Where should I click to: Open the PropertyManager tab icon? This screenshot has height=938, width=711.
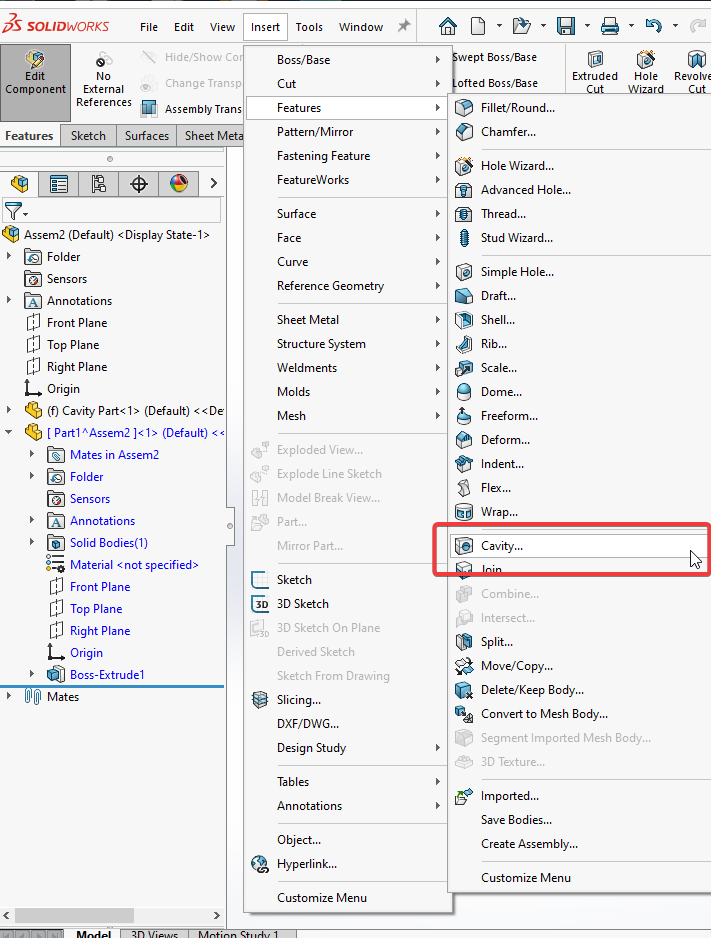[59, 184]
